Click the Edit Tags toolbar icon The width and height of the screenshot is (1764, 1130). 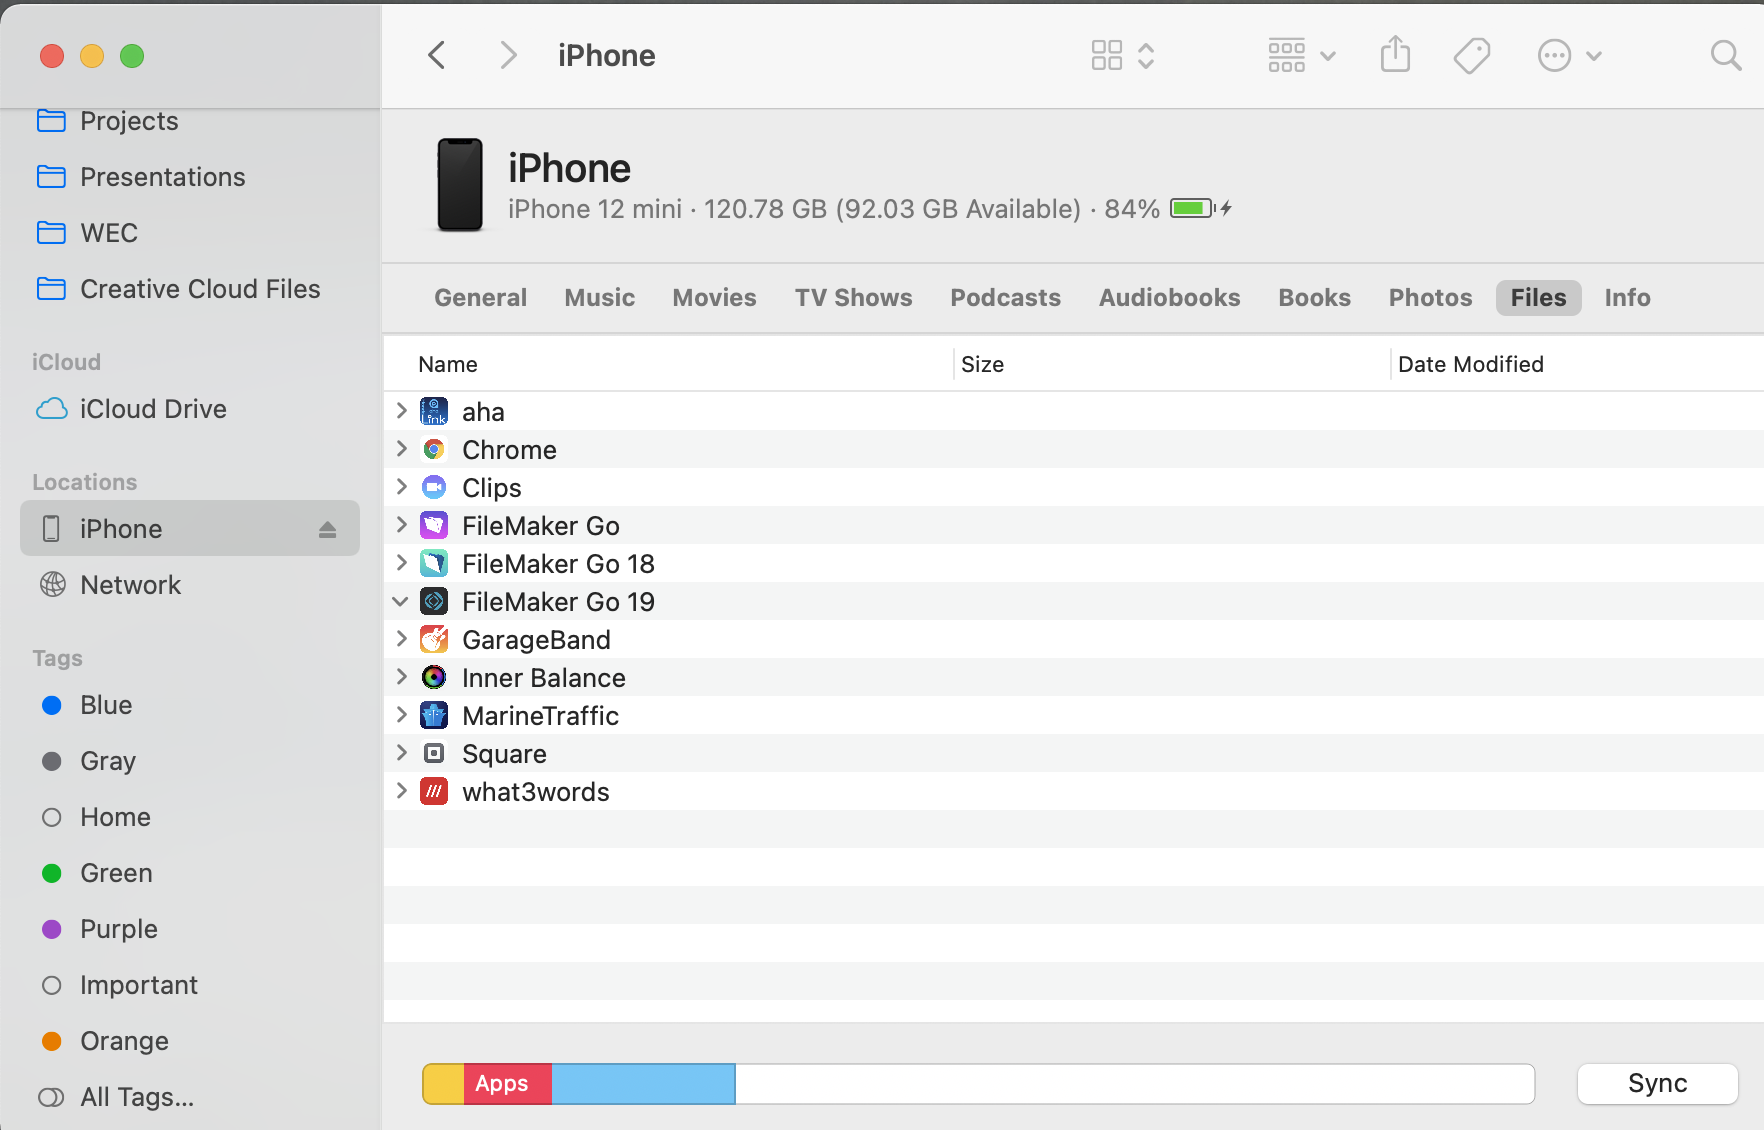click(1471, 55)
